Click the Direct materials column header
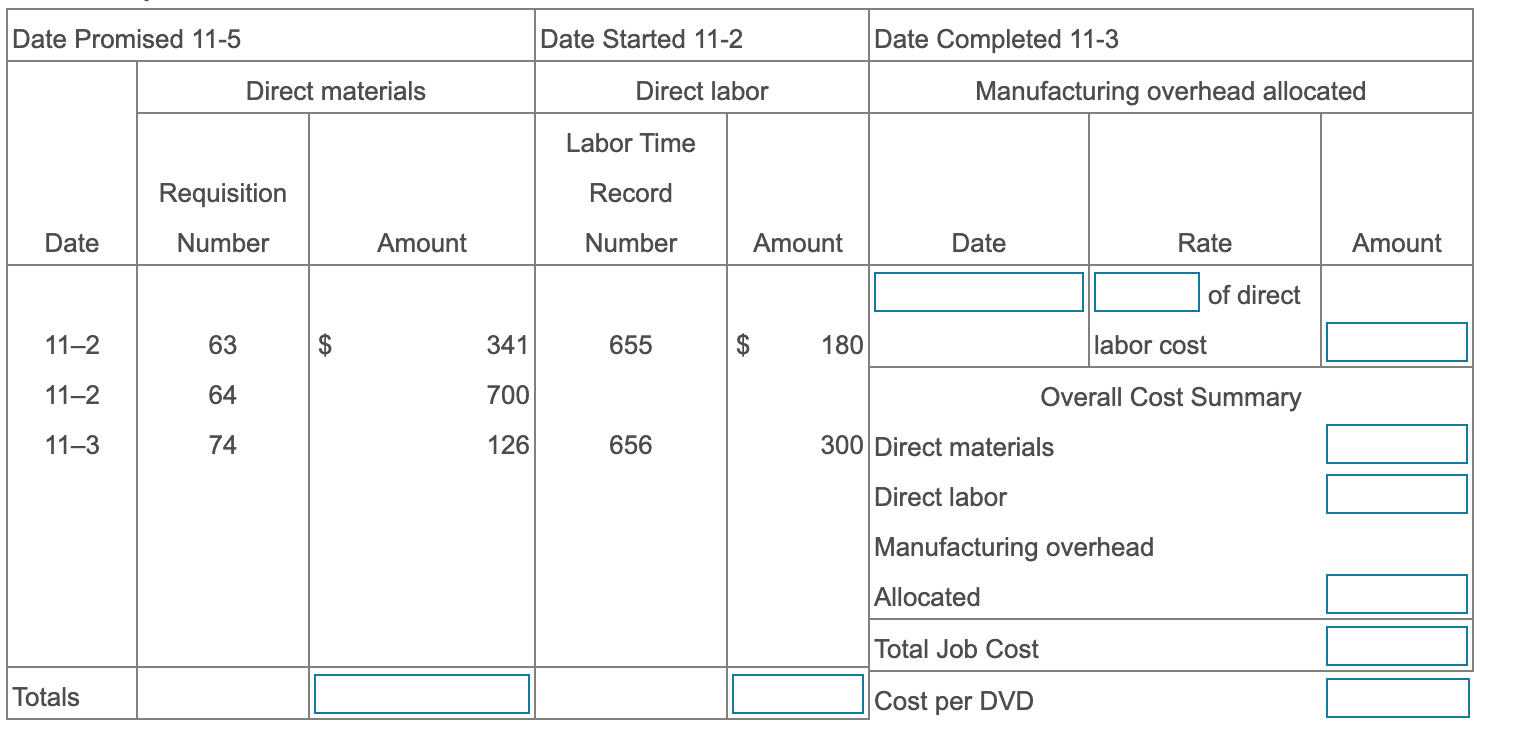Viewport: 1536px width, 740px height. (335, 91)
